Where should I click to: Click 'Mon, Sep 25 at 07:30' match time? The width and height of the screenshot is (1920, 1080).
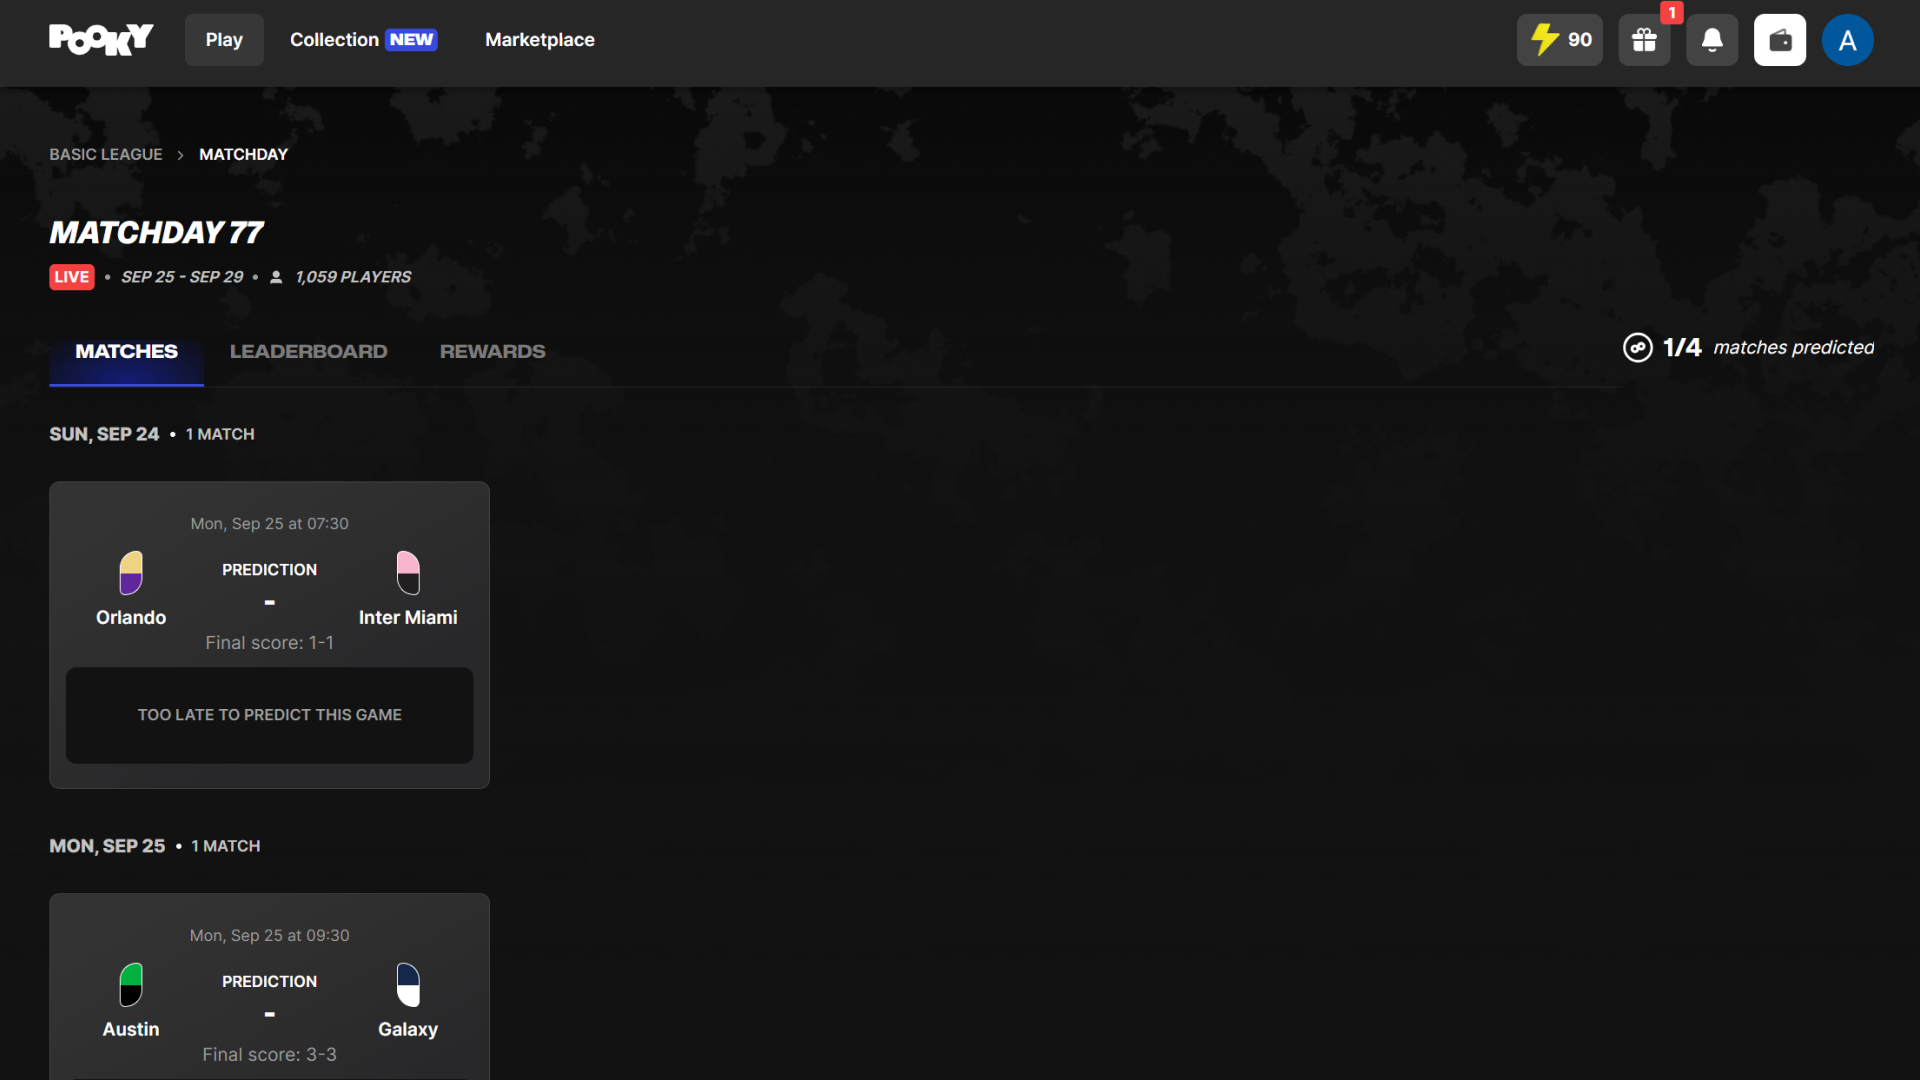click(x=269, y=524)
